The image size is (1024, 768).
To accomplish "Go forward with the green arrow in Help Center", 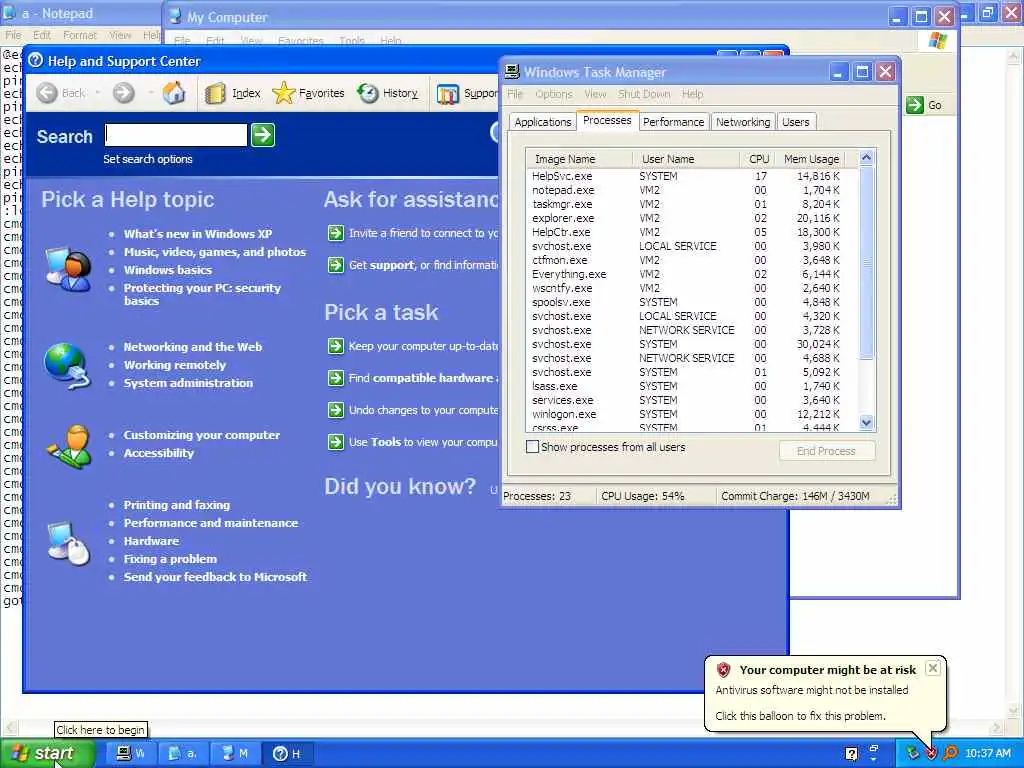I will click(x=123, y=93).
